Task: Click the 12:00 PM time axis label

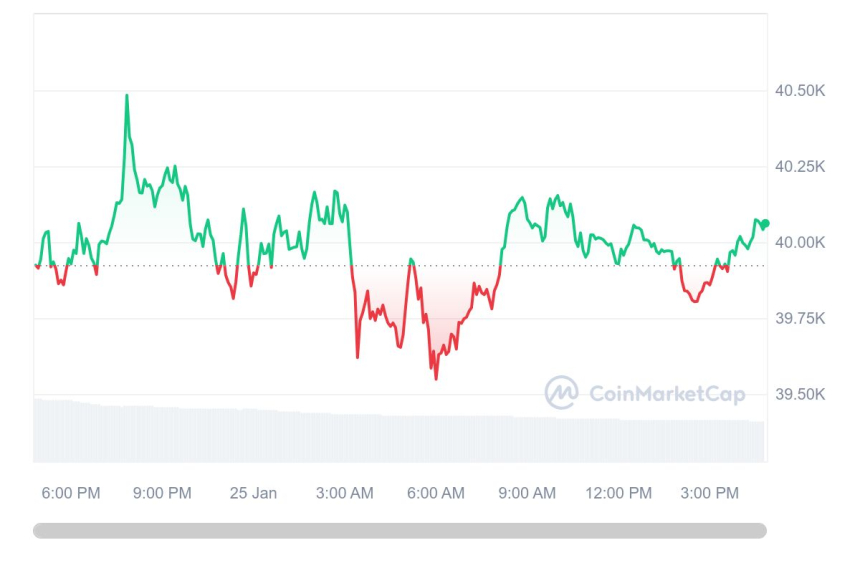Action: click(x=619, y=493)
